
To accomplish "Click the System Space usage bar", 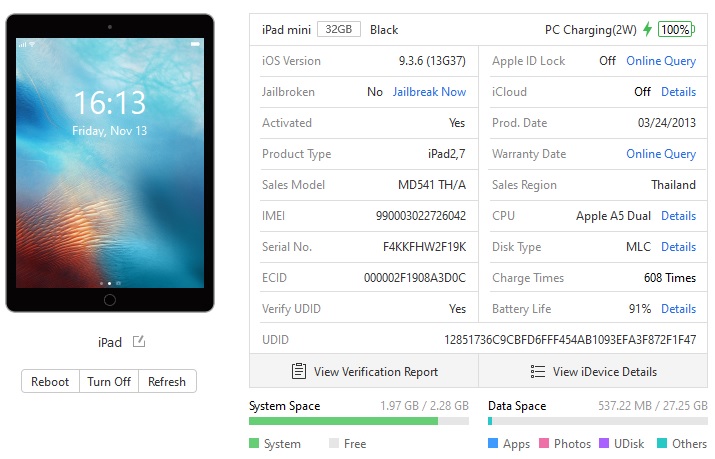I will [x=359, y=421].
